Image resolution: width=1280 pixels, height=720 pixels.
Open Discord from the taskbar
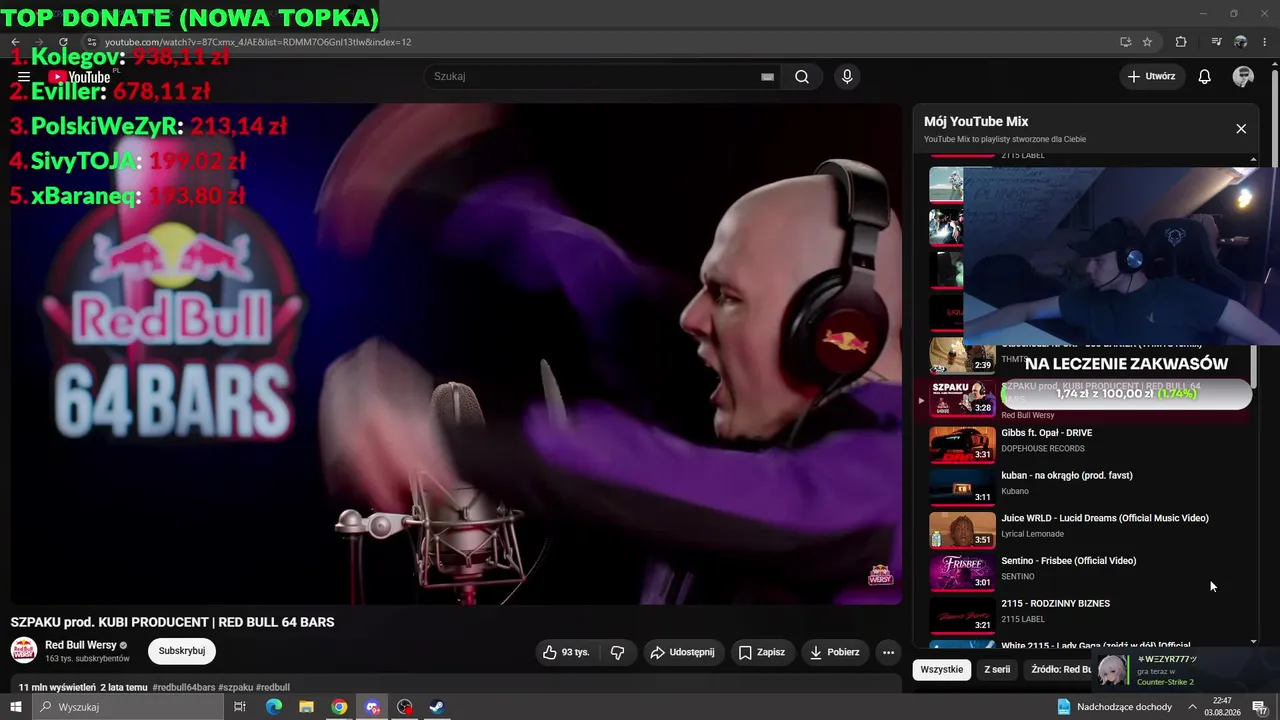(372, 707)
